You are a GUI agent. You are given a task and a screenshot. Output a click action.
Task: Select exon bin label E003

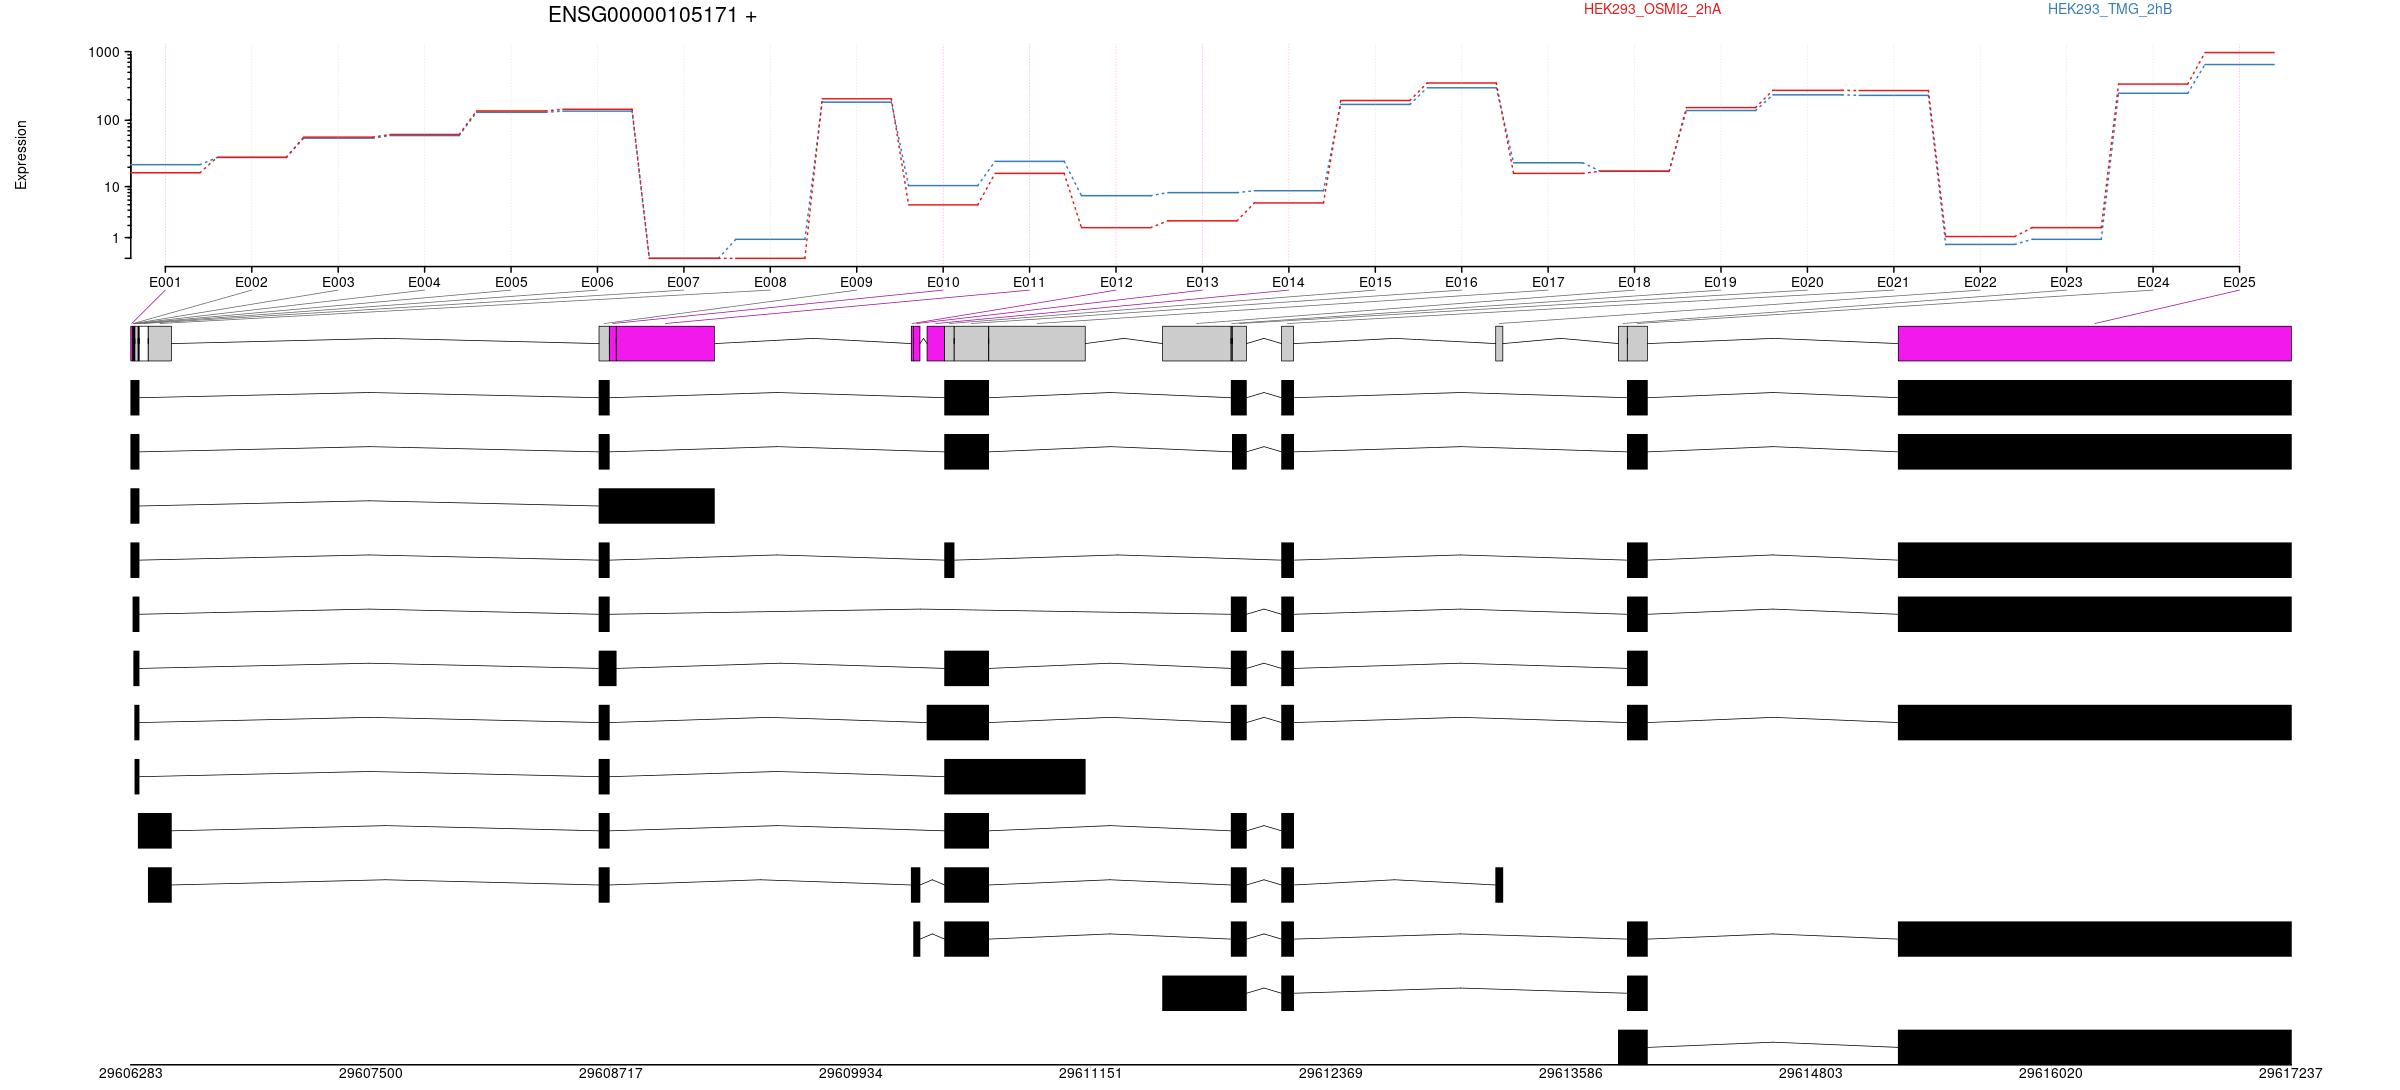338,282
